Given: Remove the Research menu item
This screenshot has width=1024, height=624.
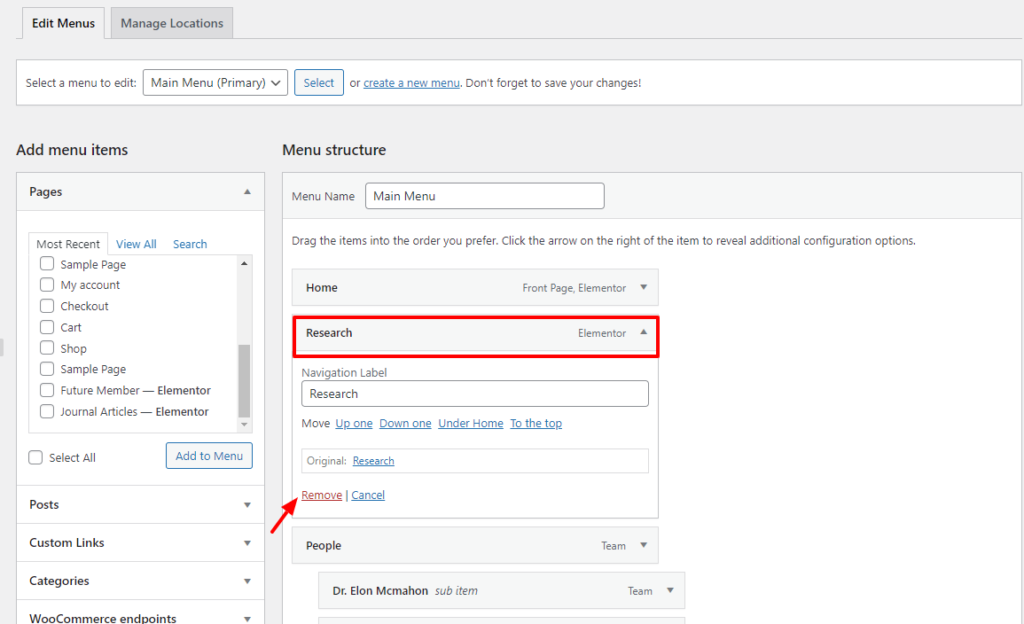Looking at the screenshot, I should click(321, 495).
